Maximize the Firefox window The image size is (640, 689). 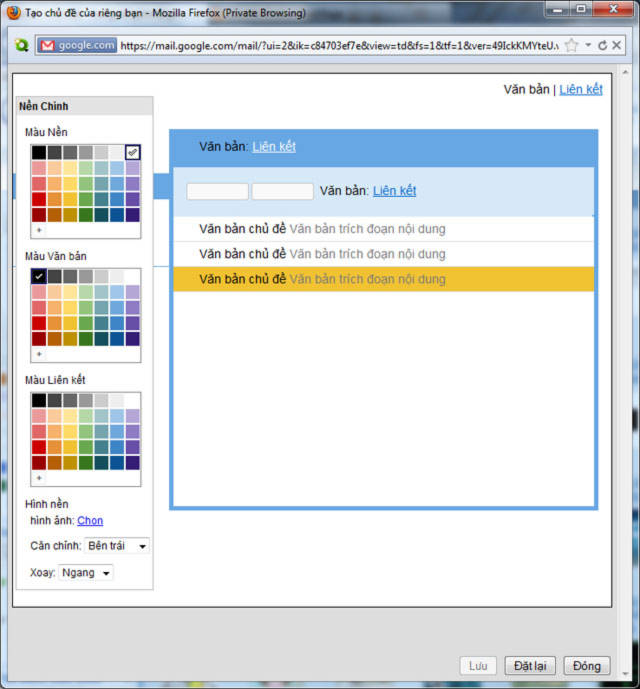pos(581,9)
